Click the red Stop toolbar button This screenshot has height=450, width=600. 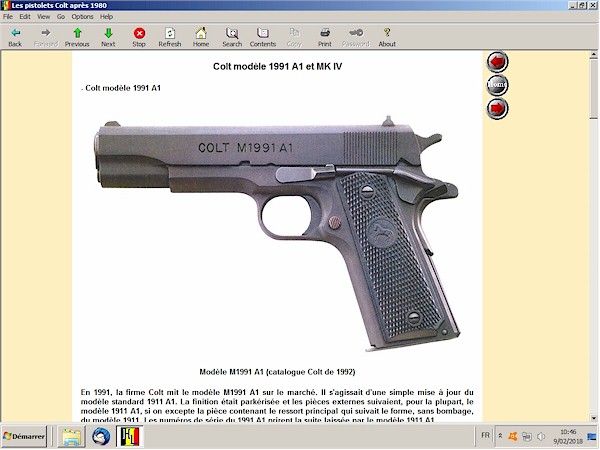pyautogui.click(x=139, y=37)
